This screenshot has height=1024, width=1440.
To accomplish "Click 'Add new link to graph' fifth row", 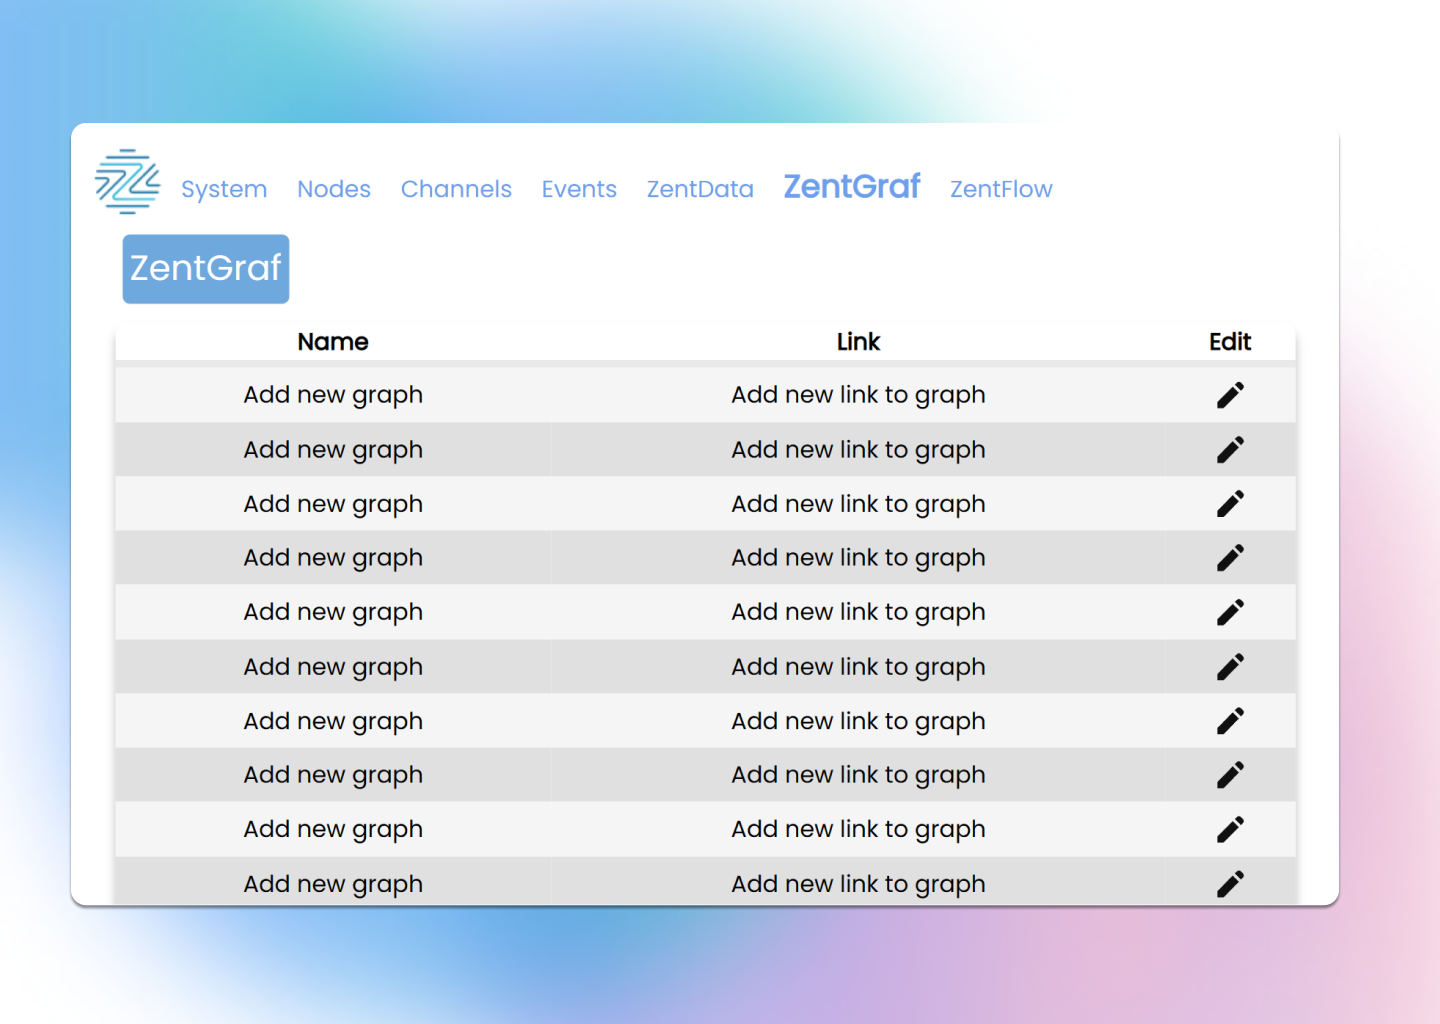I will pos(858,613).
